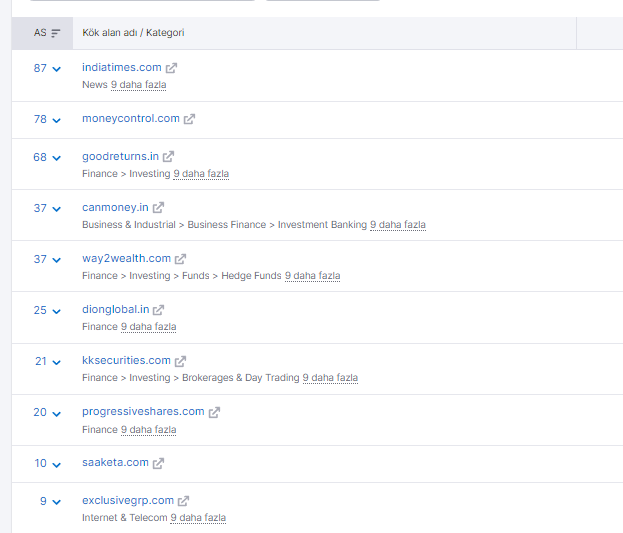Open the way2wealth.com domain link

pyautogui.click(x=126, y=258)
